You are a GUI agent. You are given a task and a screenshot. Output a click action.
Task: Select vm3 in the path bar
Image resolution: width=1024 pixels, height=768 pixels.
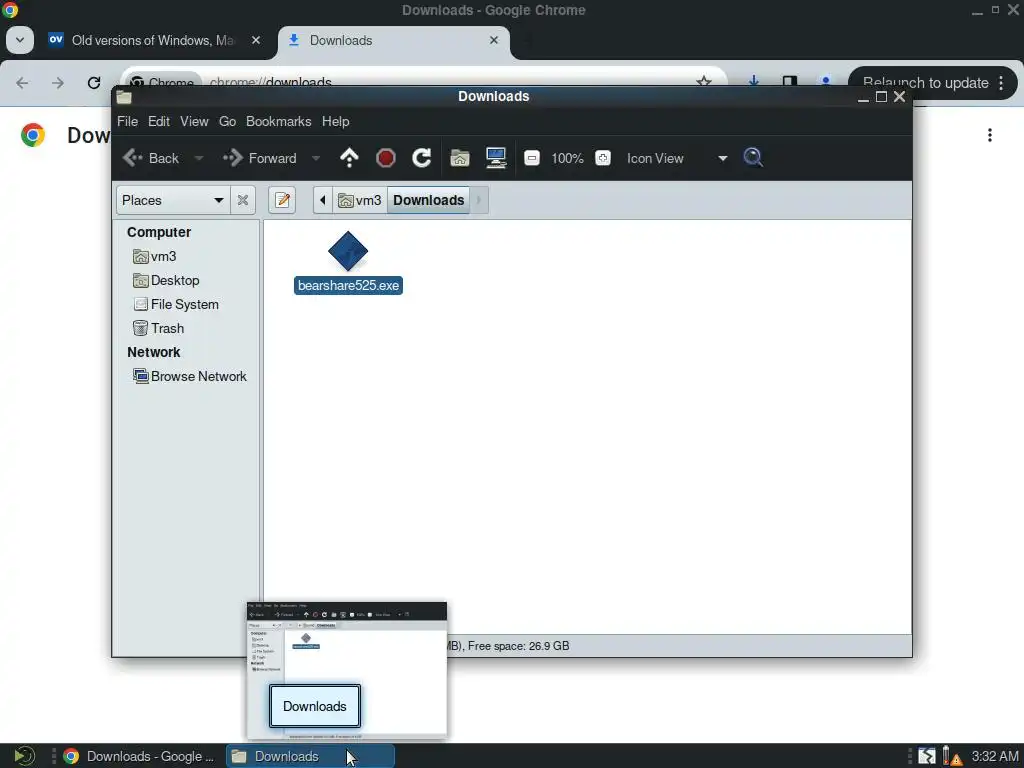(x=360, y=200)
